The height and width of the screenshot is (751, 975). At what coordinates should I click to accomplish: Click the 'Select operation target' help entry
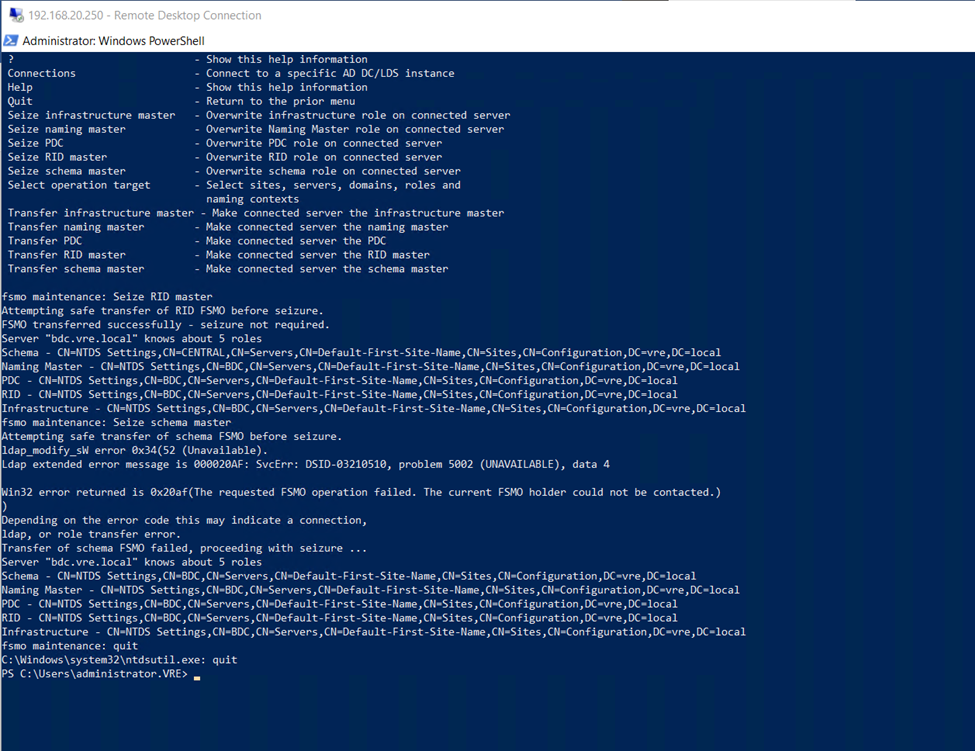[79, 185]
